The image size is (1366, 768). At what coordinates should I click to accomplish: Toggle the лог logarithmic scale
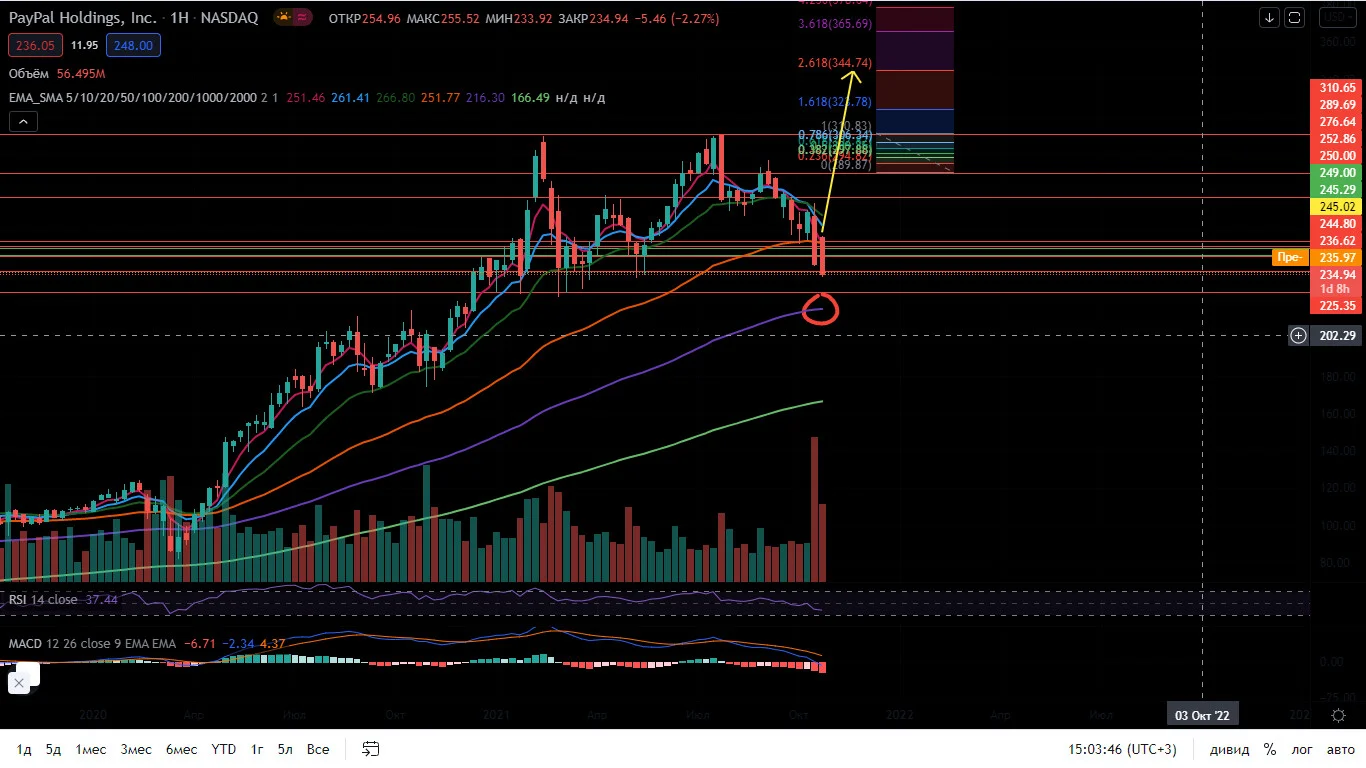1302,749
